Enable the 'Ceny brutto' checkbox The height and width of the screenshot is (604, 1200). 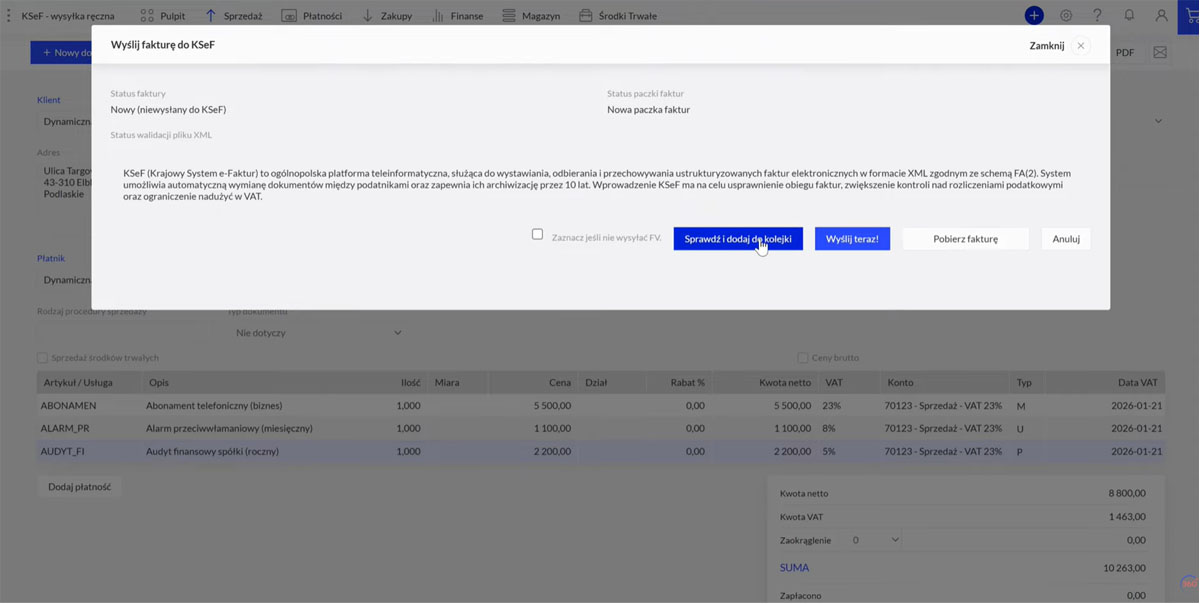802,358
